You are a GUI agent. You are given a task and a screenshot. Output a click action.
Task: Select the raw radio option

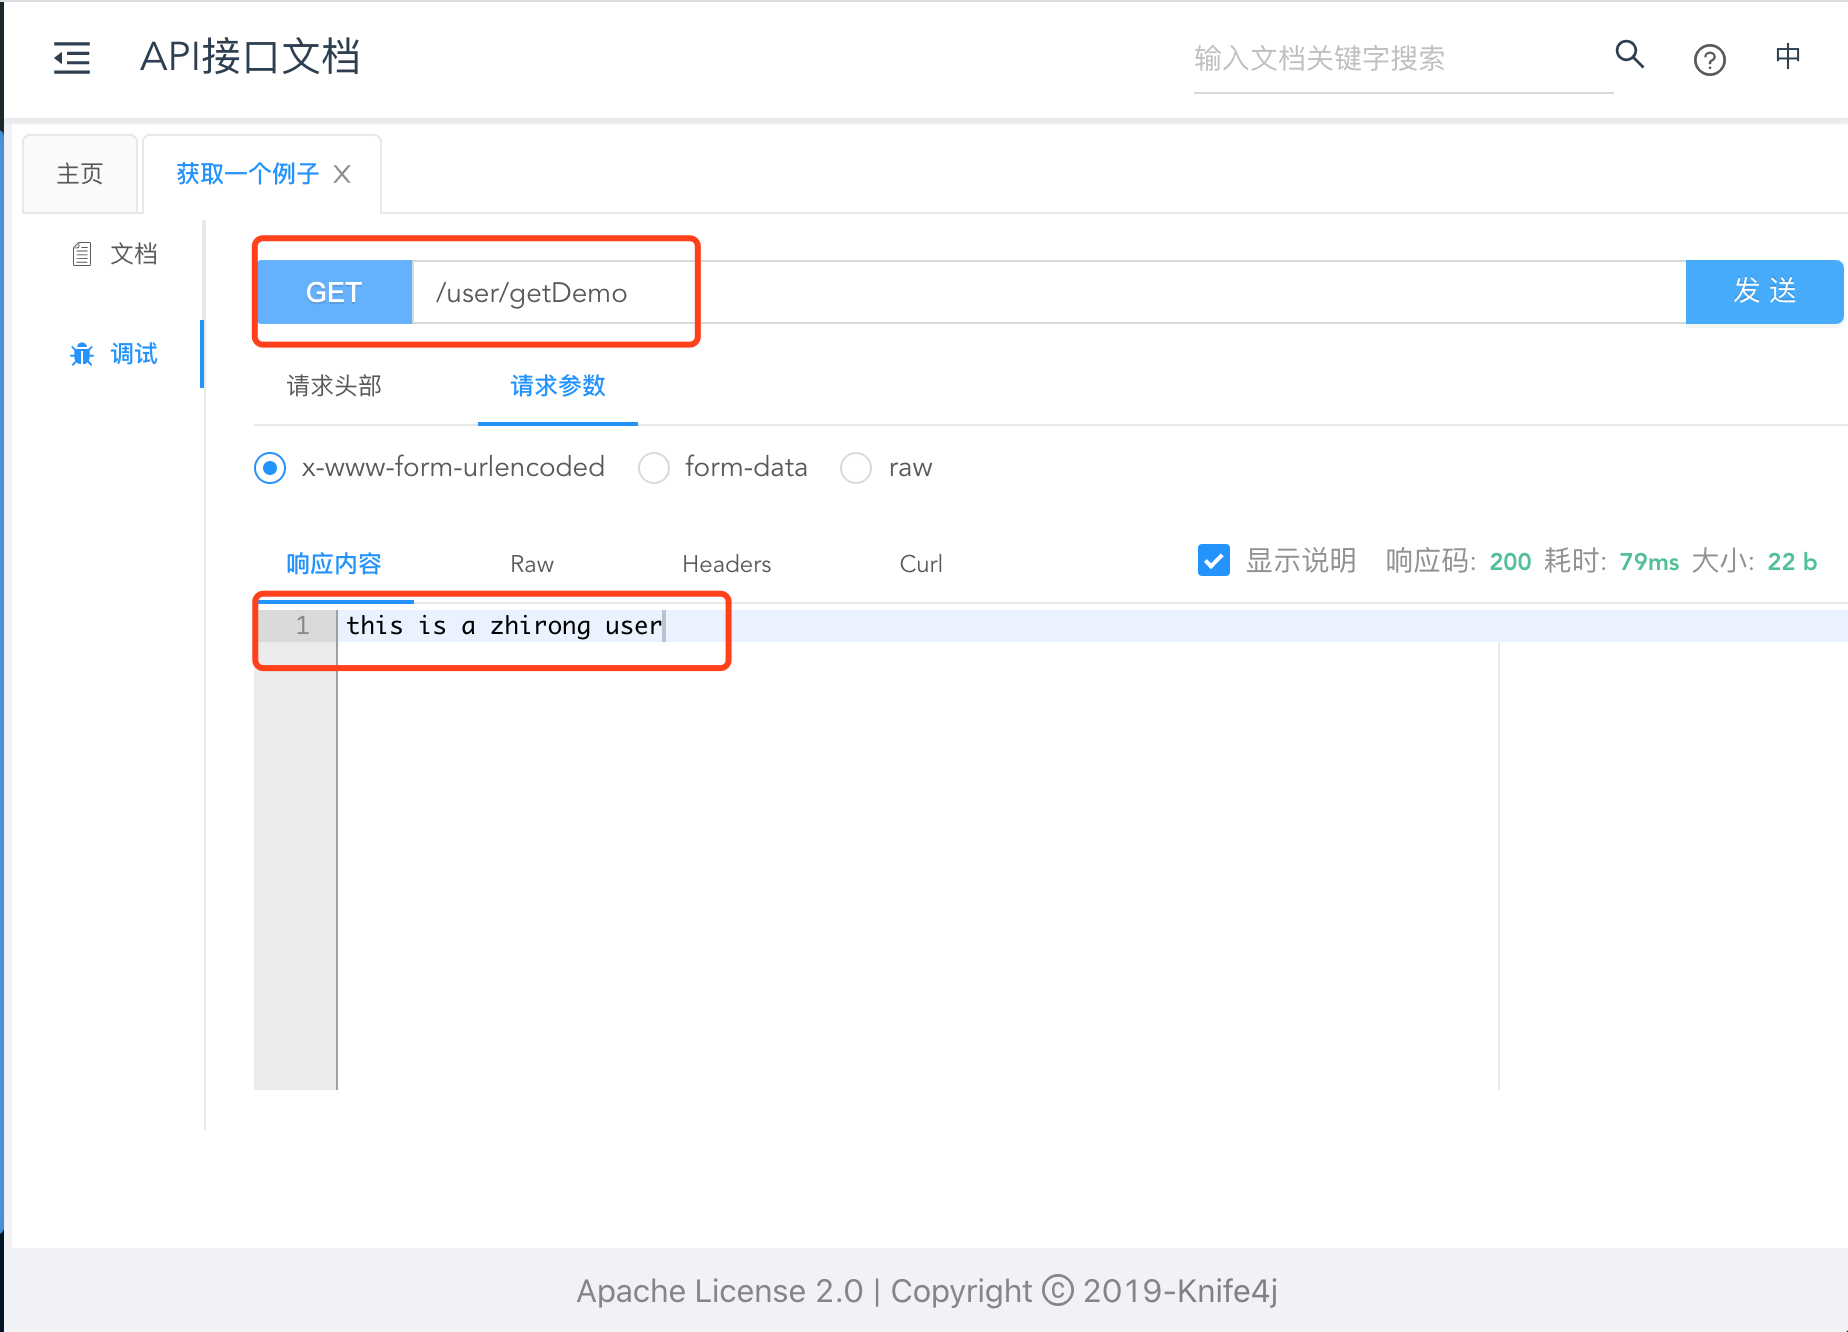tap(856, 468)
